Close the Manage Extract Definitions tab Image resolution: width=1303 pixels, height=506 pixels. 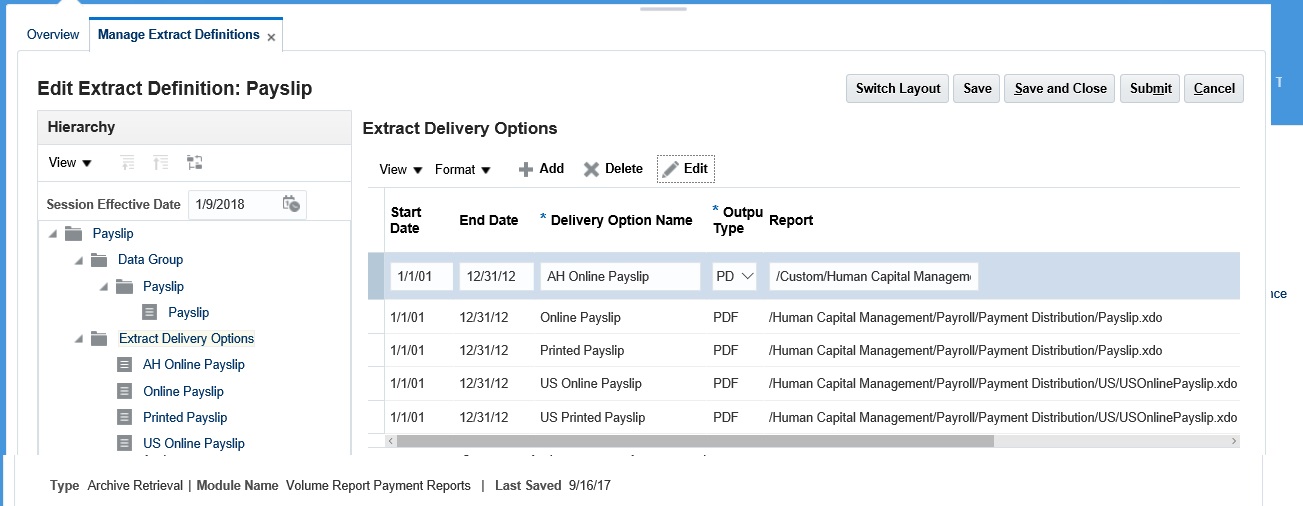(272, 37)
